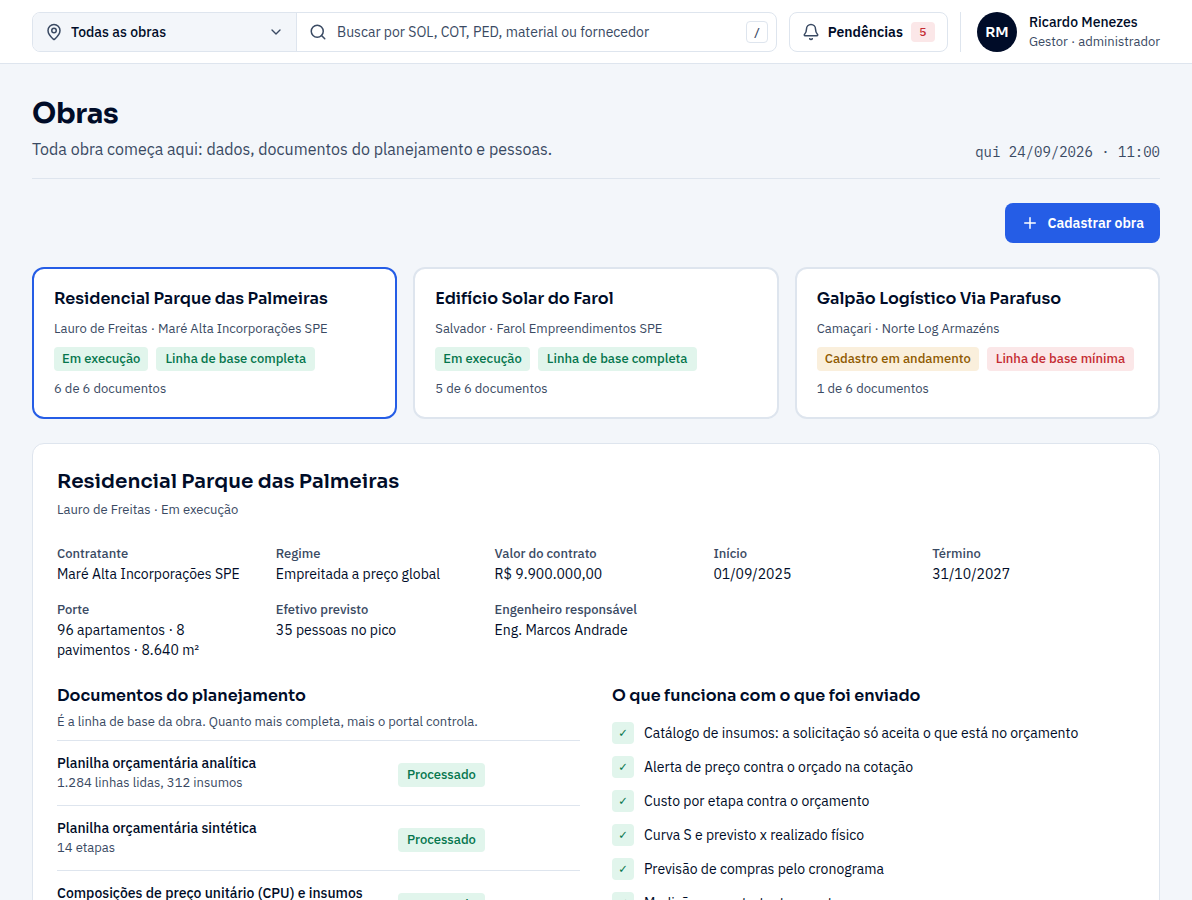Open Ricardo Menezes account menu
1192x900 pixels.
[1068, 32]
